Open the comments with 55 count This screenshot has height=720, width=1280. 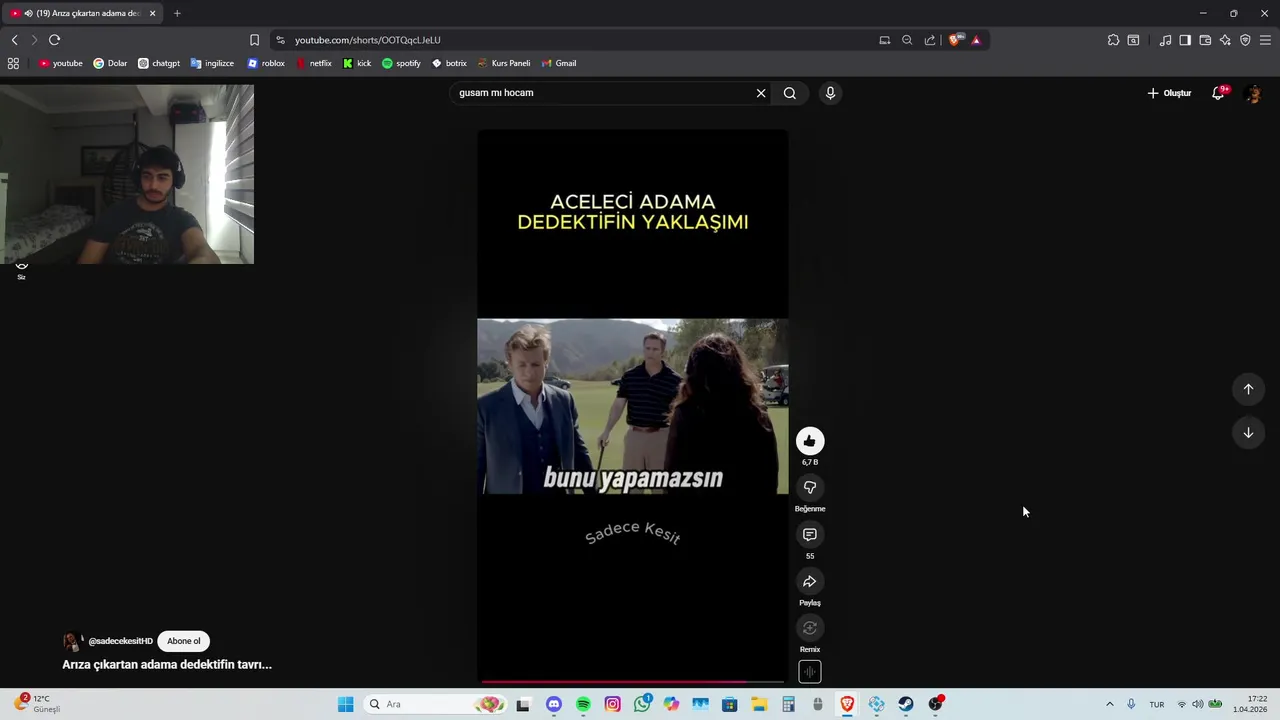point(810,534)
